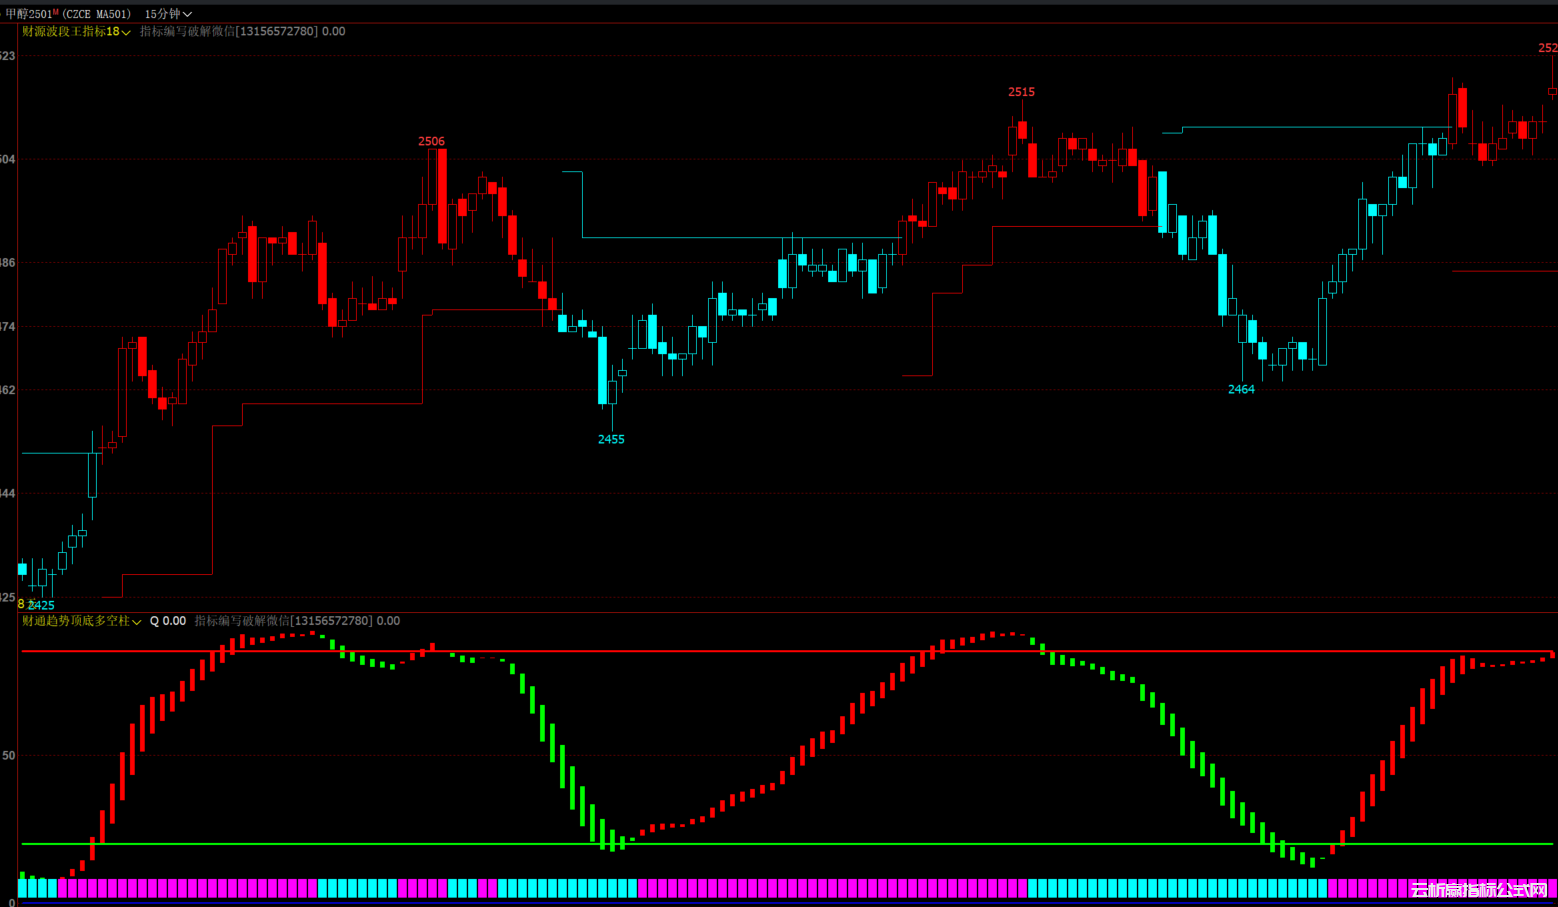Click the 2506 high price label
Viewport: 1558px width, 907px height.
point(431,141)
